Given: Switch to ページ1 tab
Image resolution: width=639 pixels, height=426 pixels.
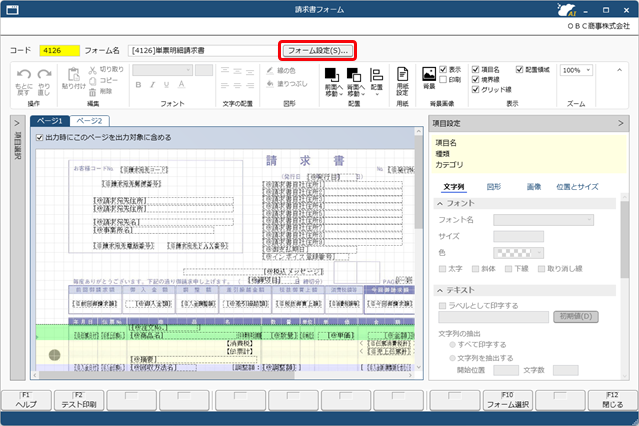Looking at the screenshot, I should [50, 121].
